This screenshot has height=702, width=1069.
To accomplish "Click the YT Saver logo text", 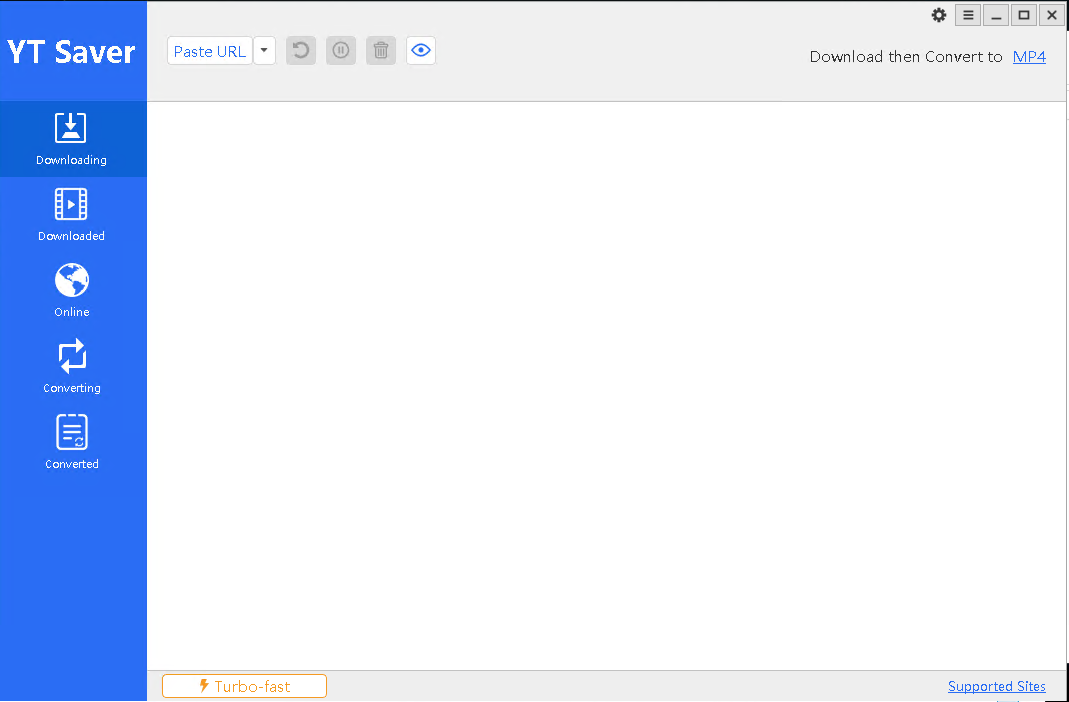I will pyautogui.click(x=72, y=52).
